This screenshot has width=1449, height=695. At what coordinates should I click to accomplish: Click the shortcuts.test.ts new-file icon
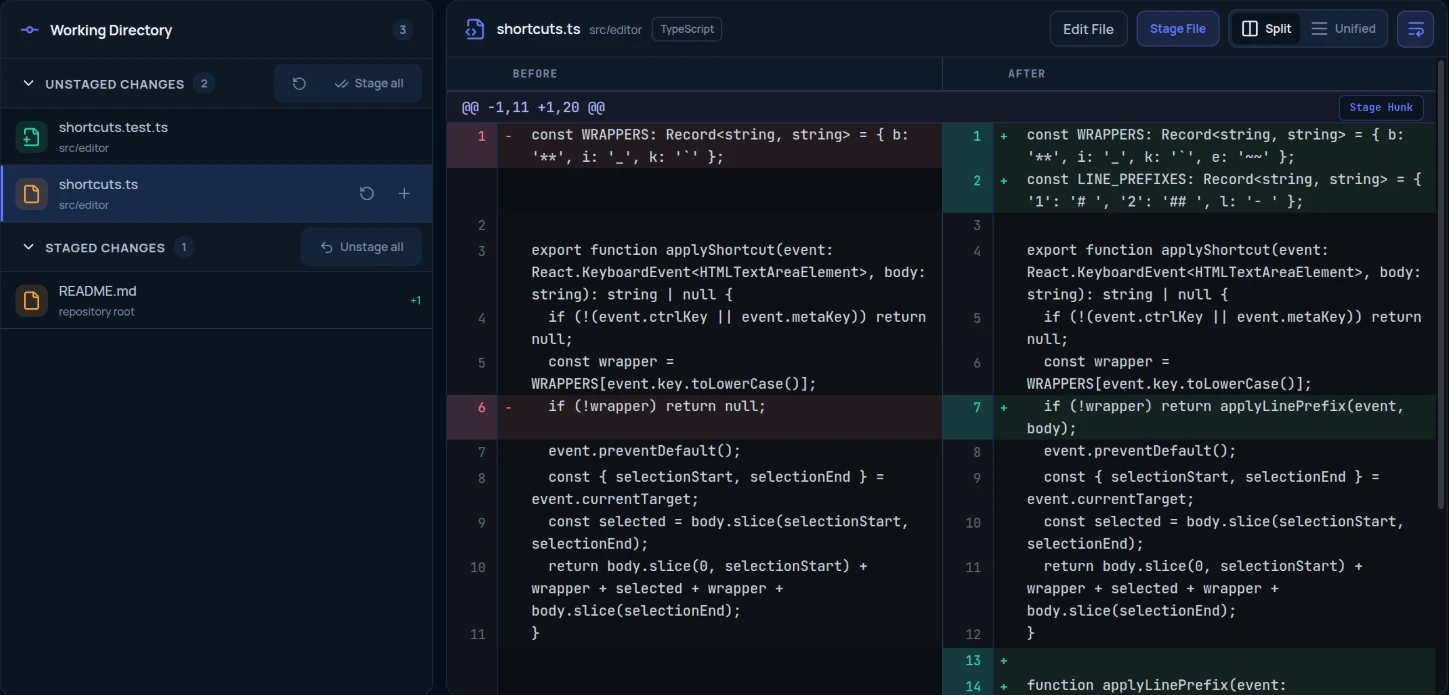click(32, 137)
